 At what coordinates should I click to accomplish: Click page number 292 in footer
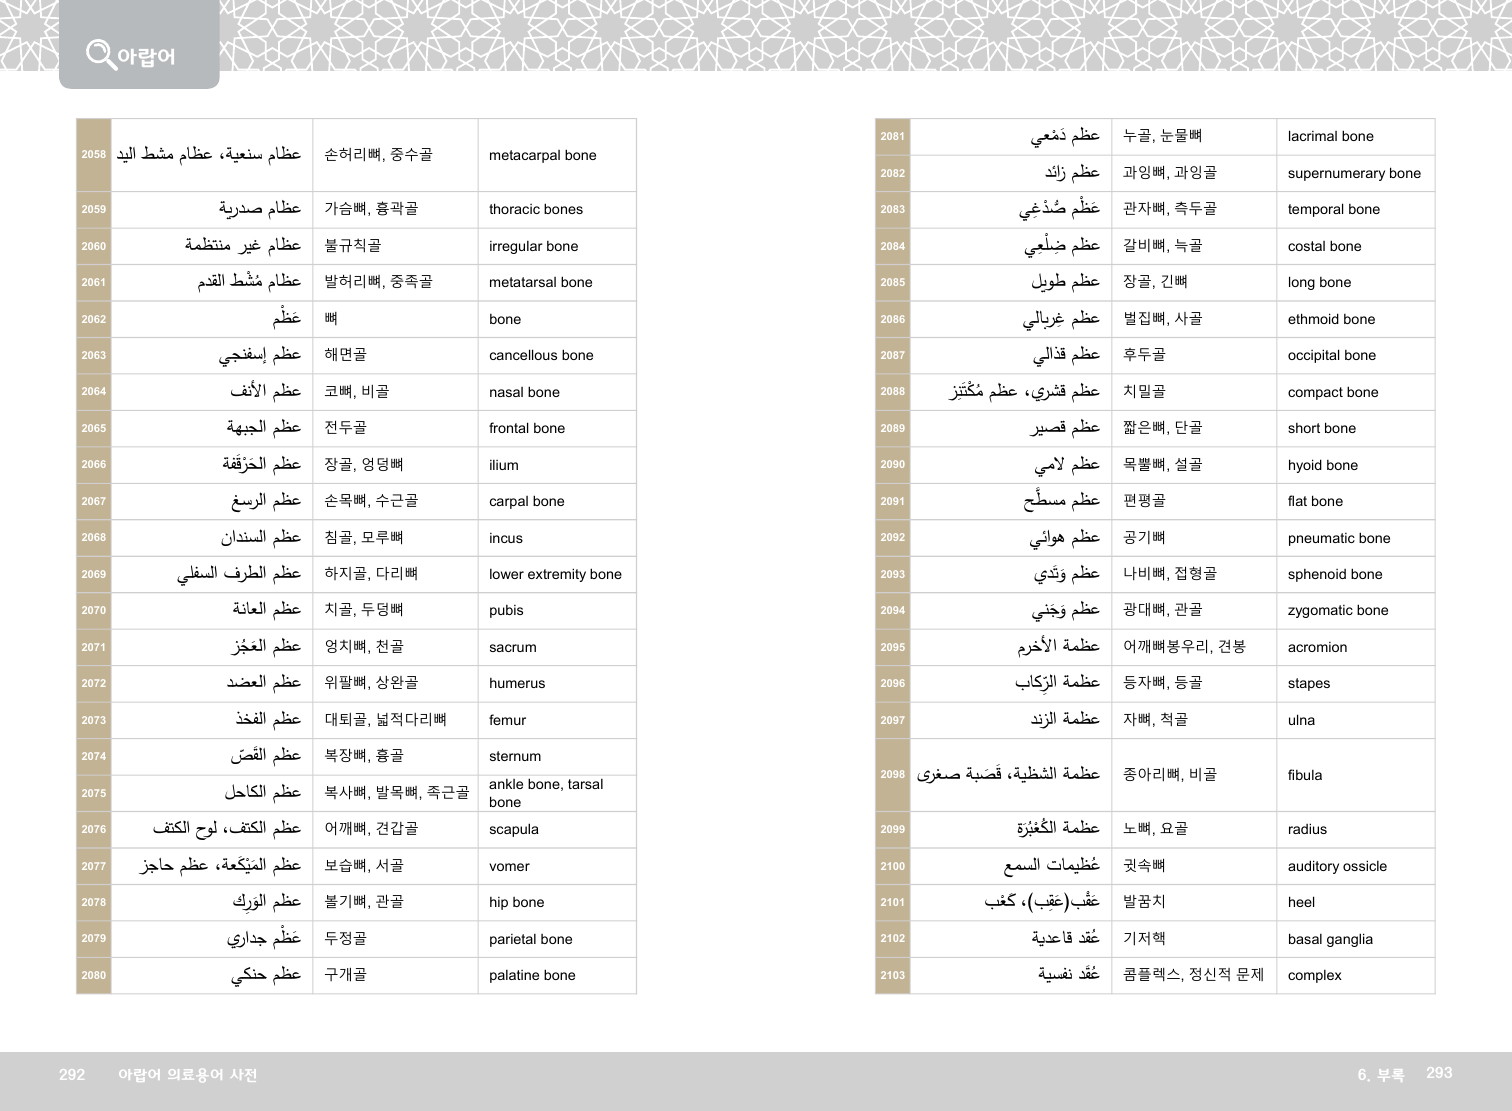click(x=72, y=1075)
